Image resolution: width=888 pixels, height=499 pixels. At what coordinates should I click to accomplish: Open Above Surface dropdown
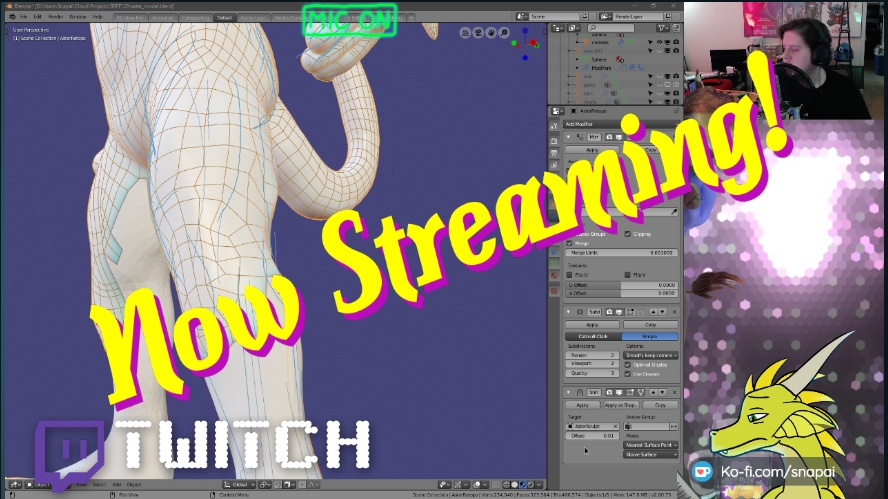tap(651, 455)
